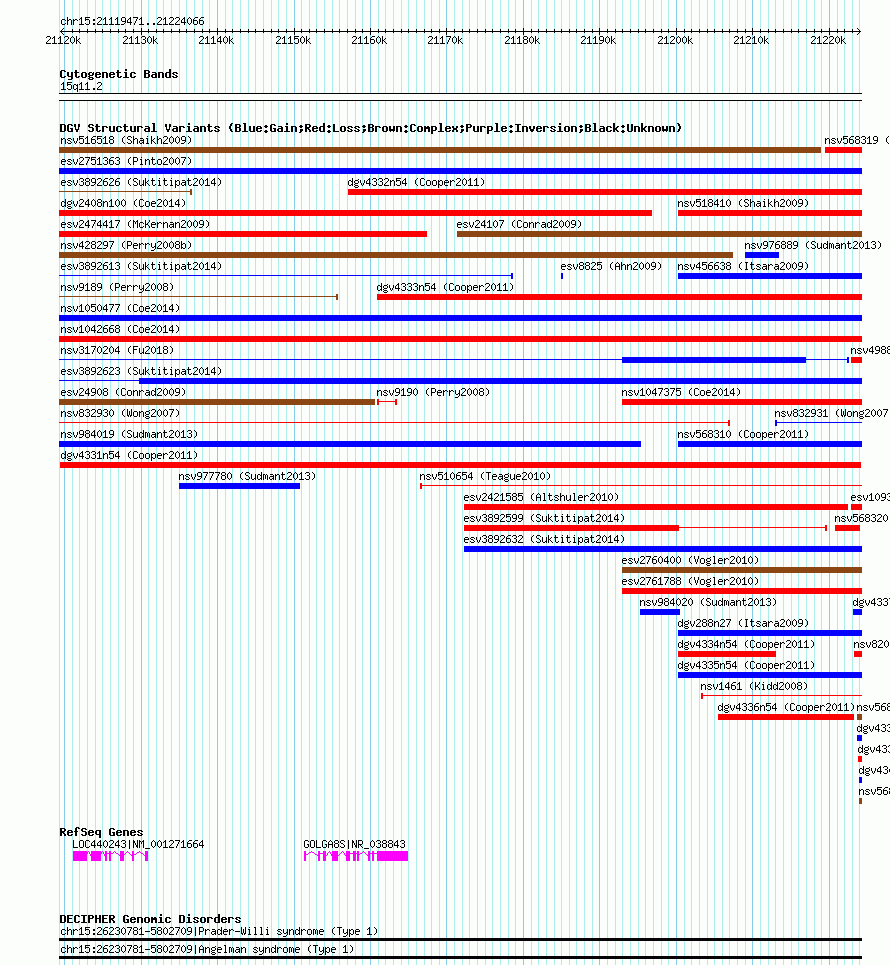Viewport: 890px width, 965px height.
Task: Click the 21200k ruler tick label
Action: [x=675, y=41]
